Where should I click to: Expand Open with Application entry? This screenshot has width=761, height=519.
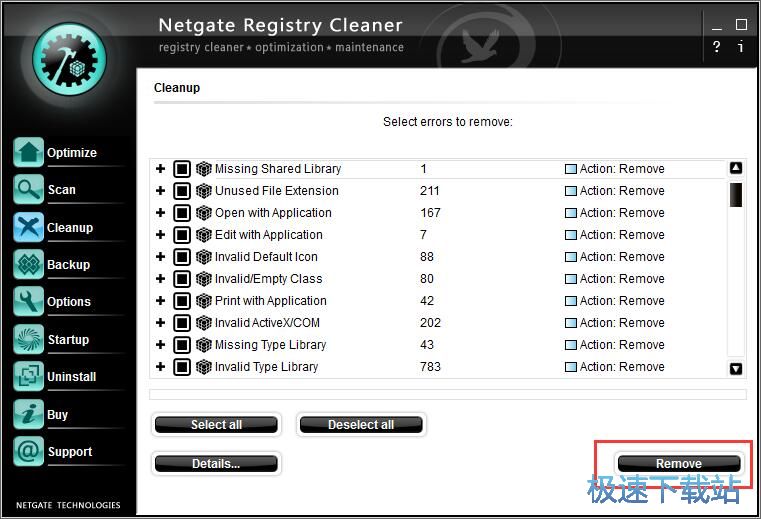click(161, 212)
